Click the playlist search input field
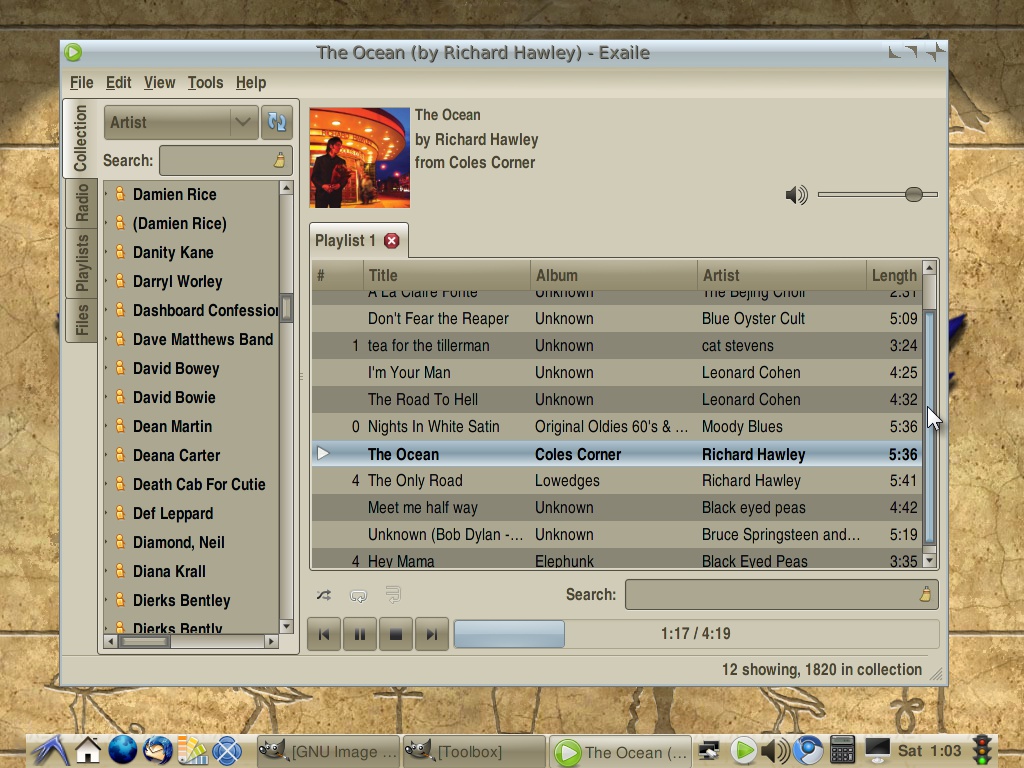This screenshot has height=768, width=1024. 782,594
